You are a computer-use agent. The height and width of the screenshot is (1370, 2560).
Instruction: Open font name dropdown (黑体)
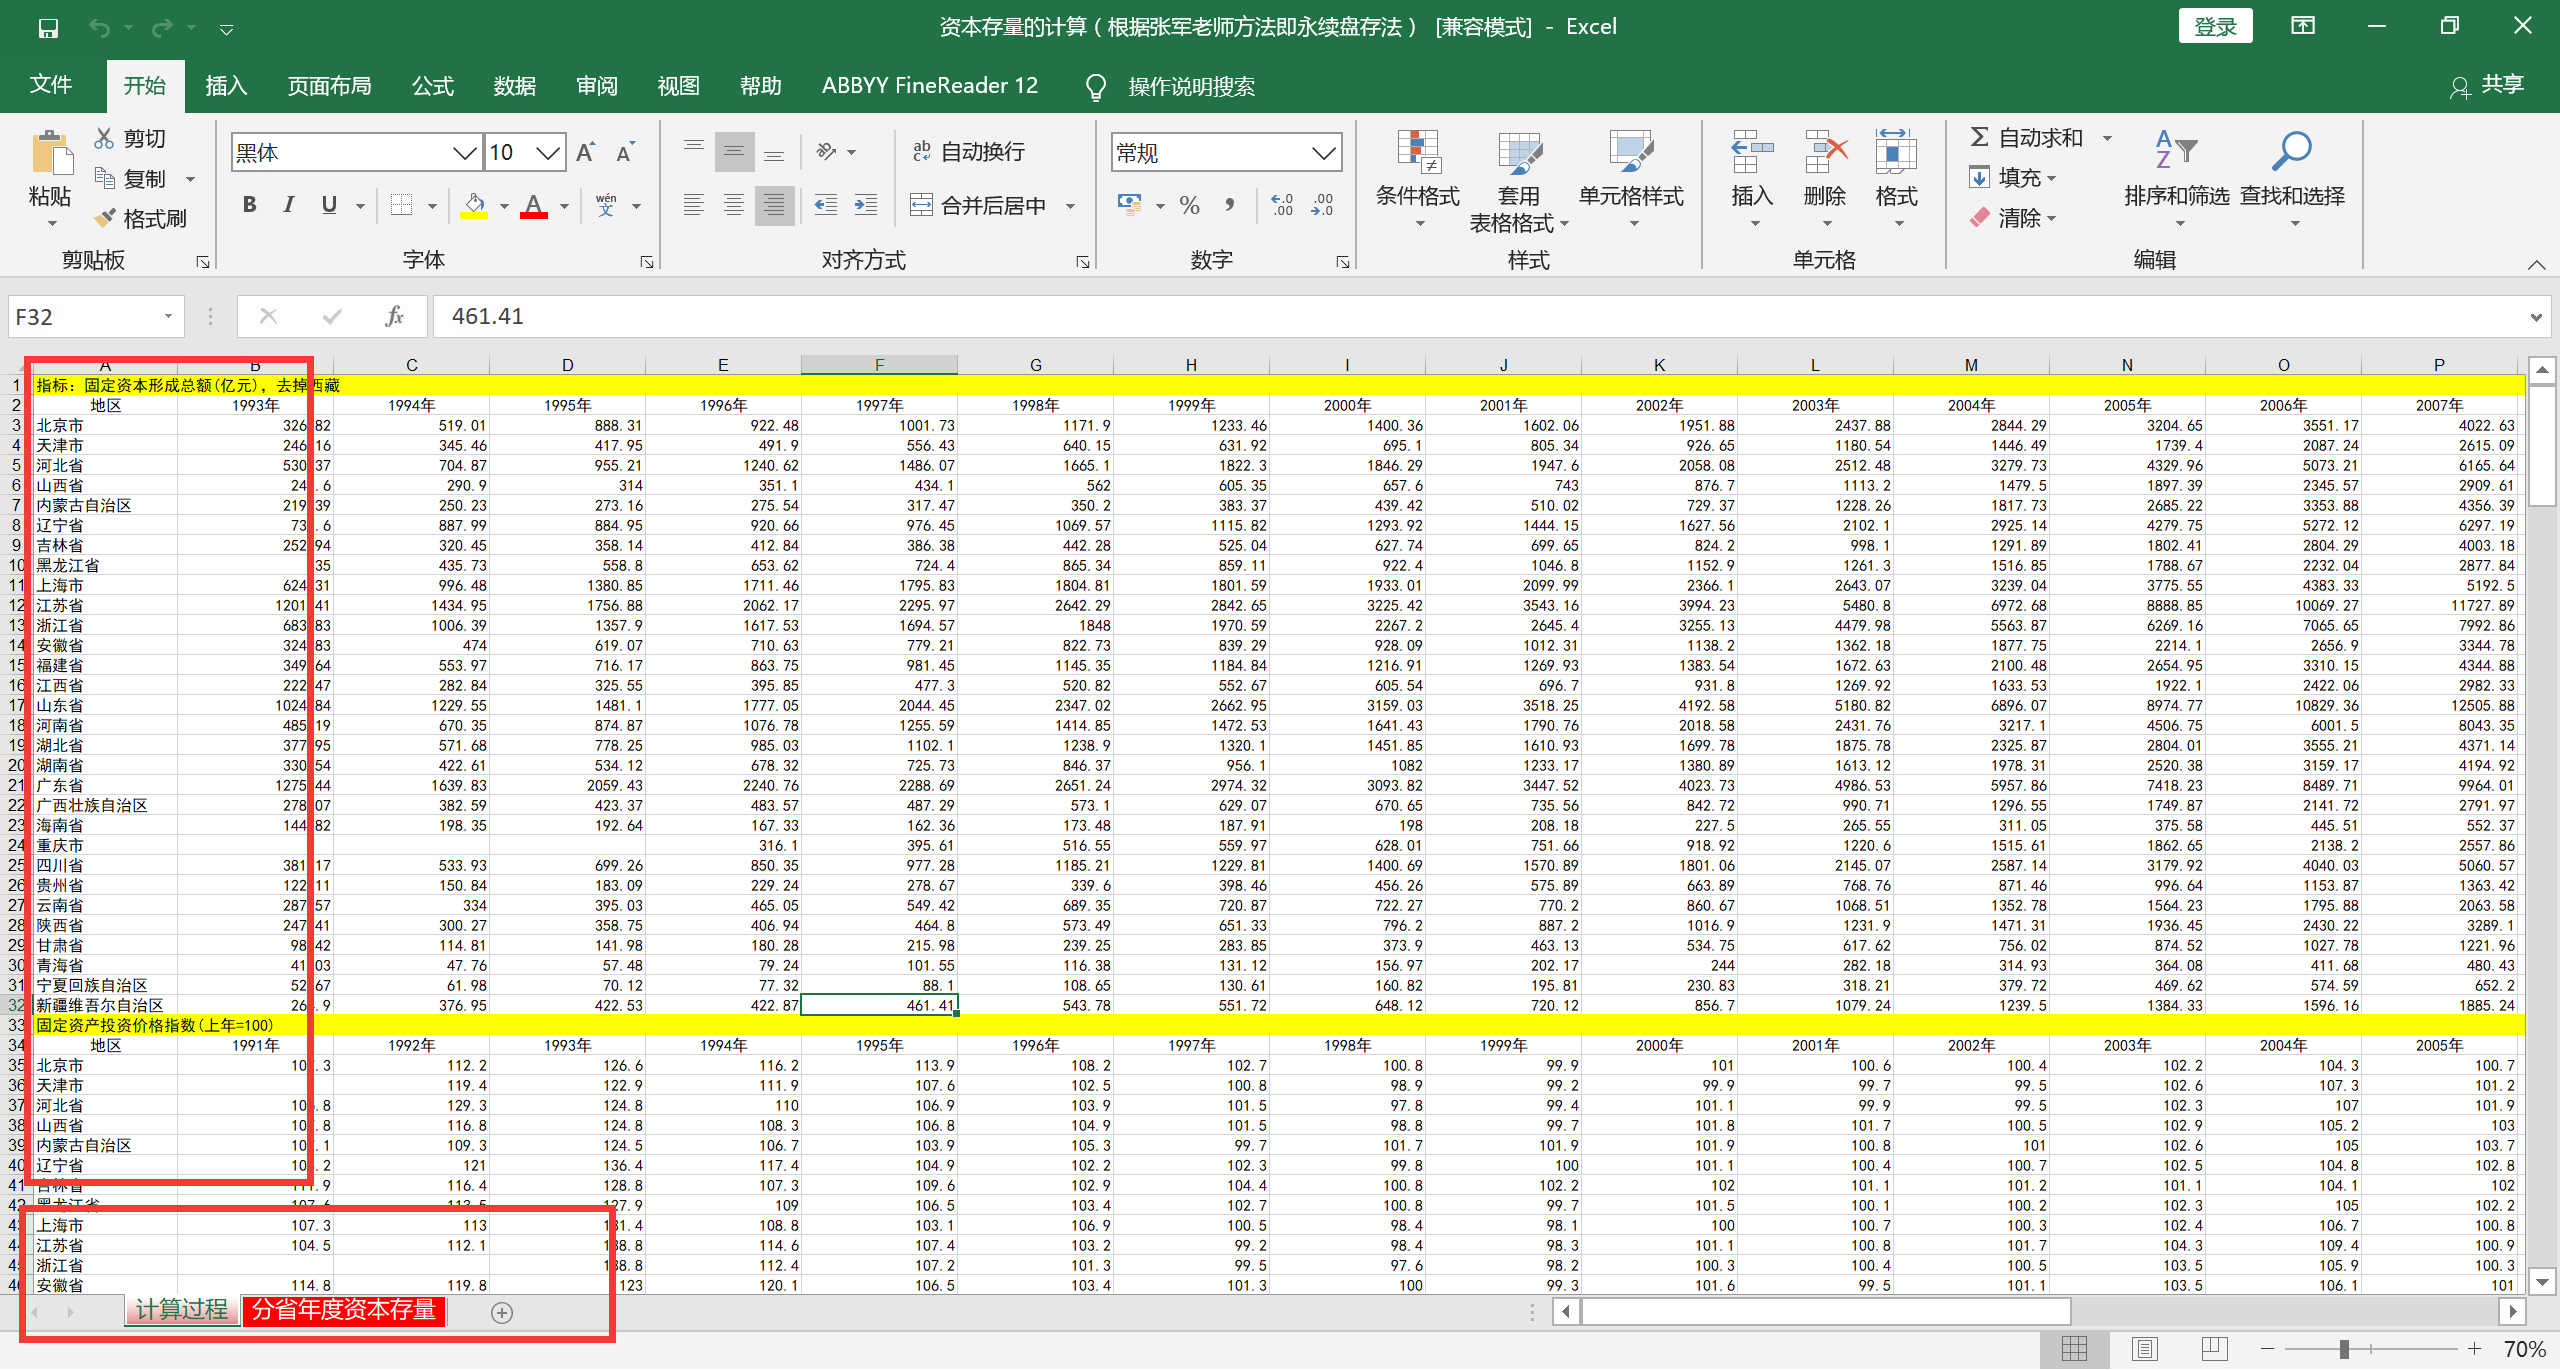coord(463,153)
